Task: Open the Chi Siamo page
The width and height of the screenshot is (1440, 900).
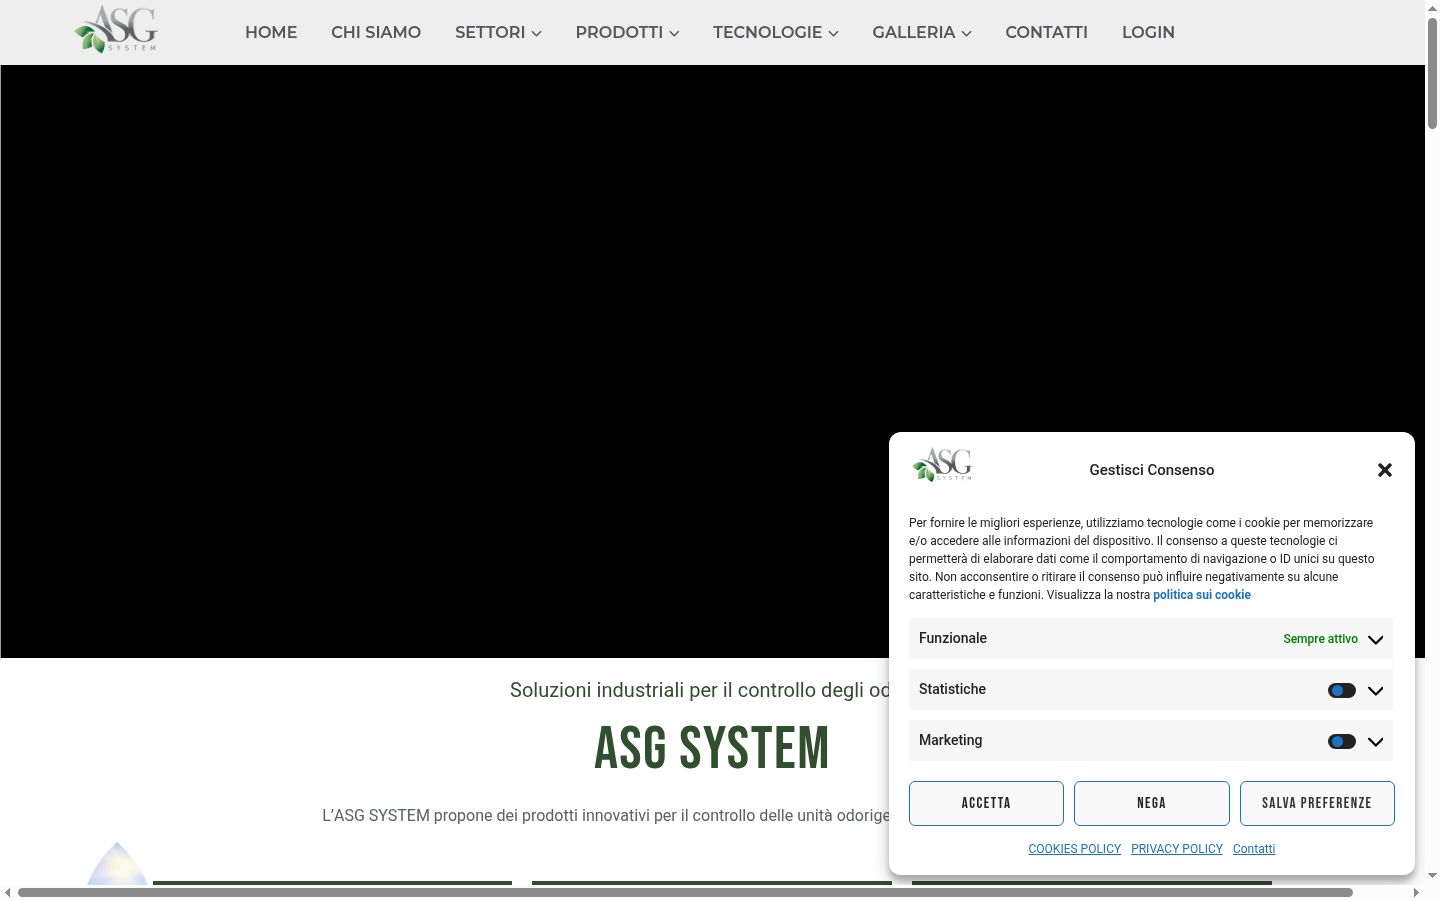Action: click(376, 32)
